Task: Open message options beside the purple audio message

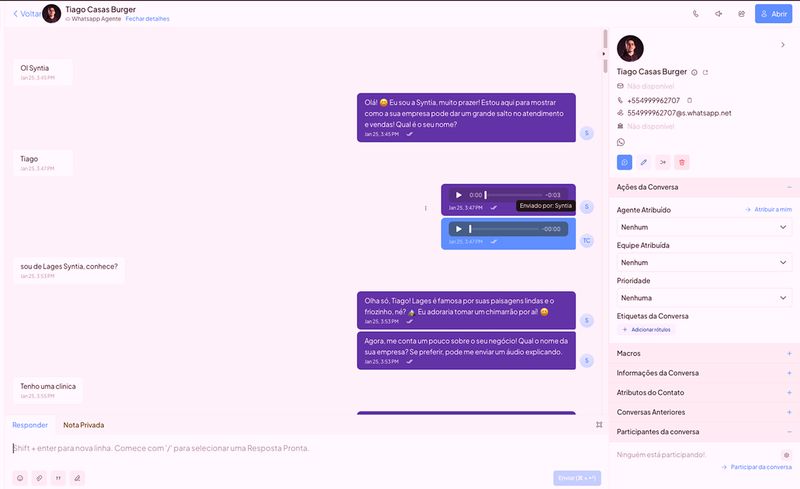Action: click(426, 208)
